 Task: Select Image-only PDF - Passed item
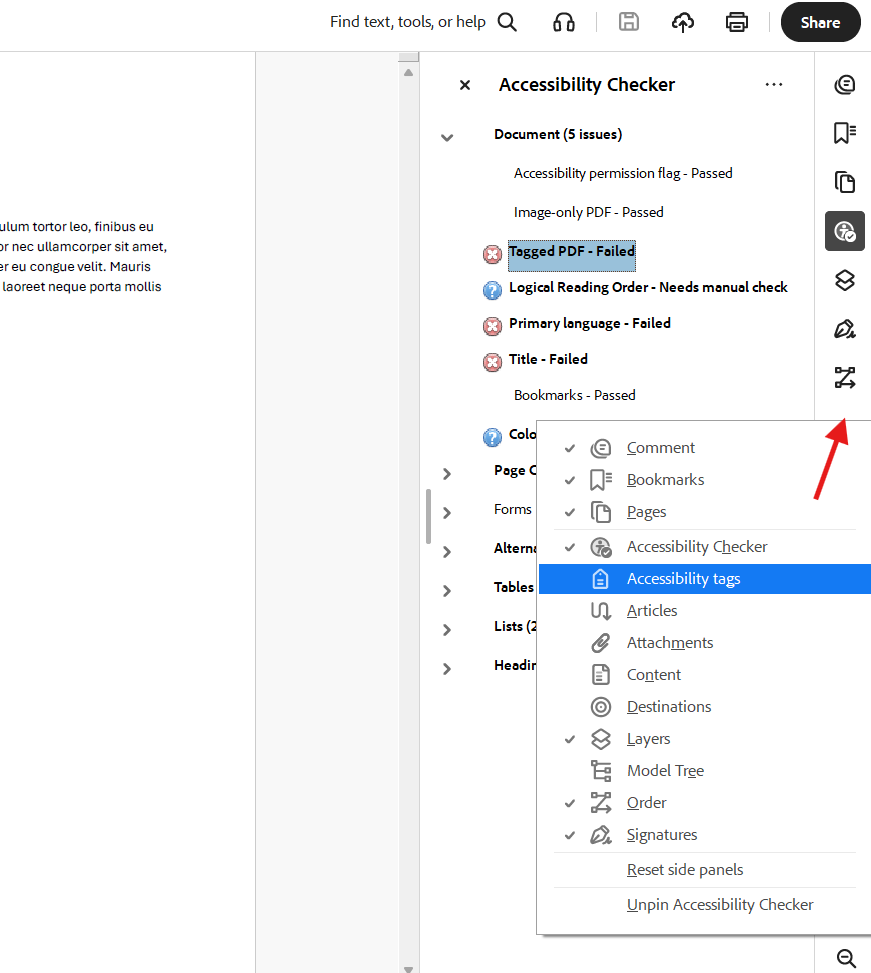point(588,212)
